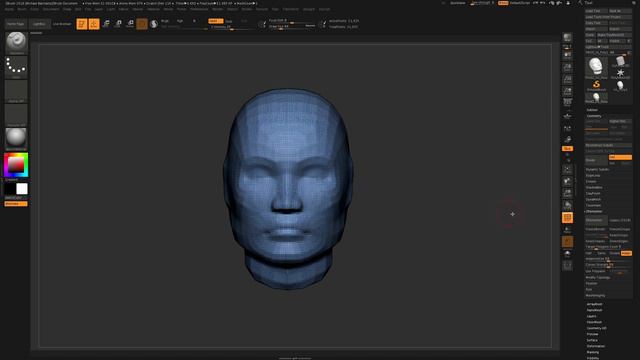Toggle the Ghost transparency icon

pos(567,242)
